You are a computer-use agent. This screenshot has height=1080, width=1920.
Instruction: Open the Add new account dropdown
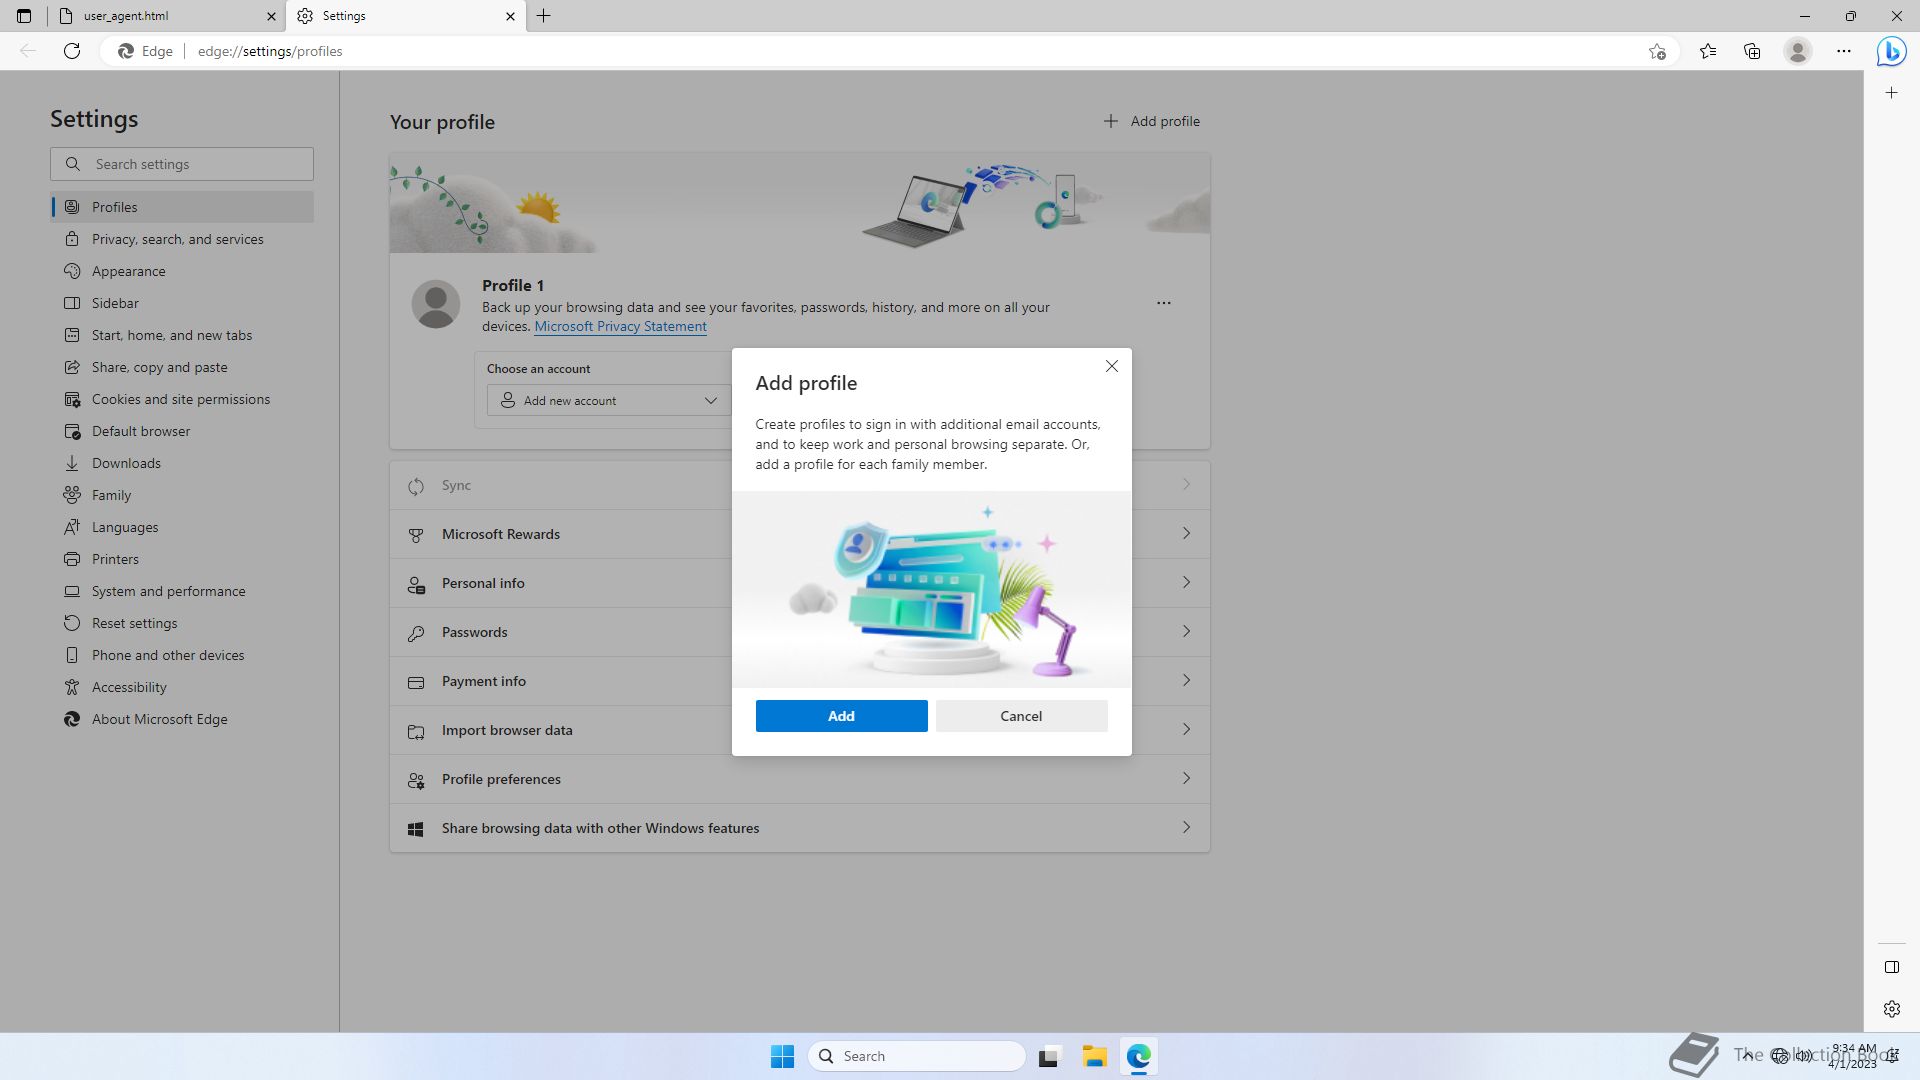click(x=609, y=400)
